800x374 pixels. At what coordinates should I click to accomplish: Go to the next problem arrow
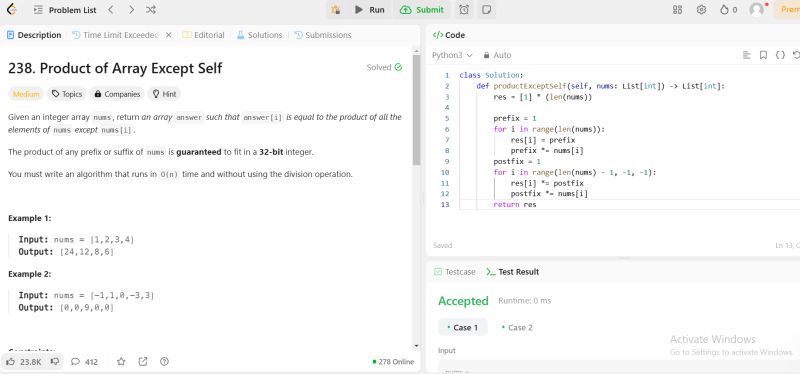[x=132, y=10]
